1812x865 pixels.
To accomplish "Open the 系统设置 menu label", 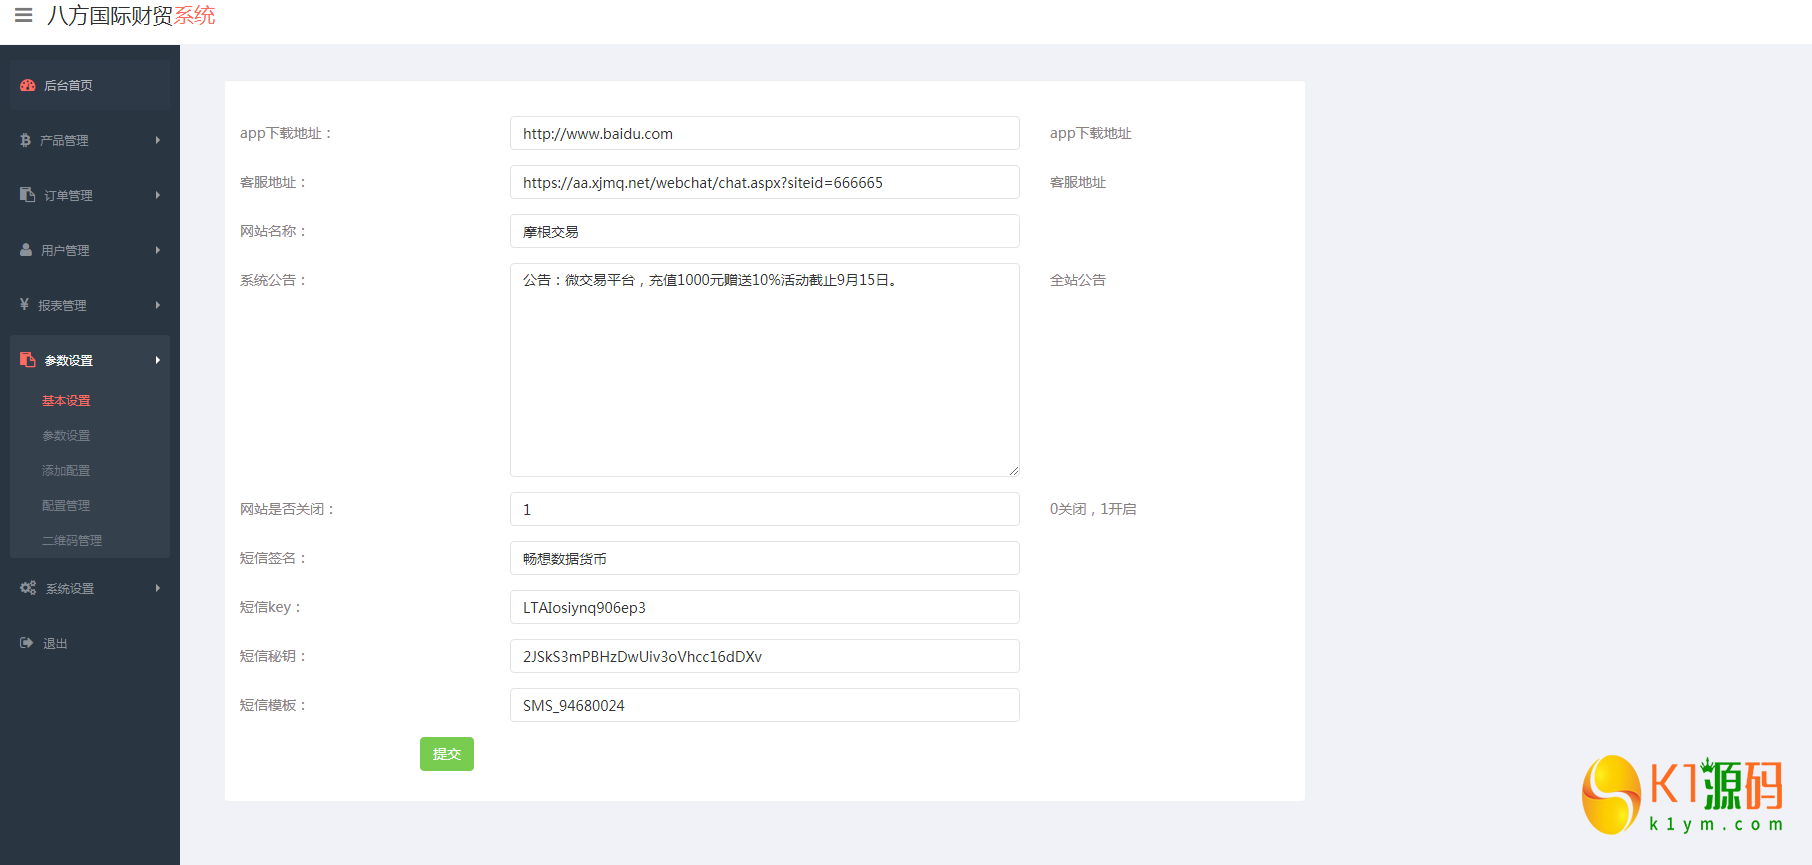I will coord(70,589).
